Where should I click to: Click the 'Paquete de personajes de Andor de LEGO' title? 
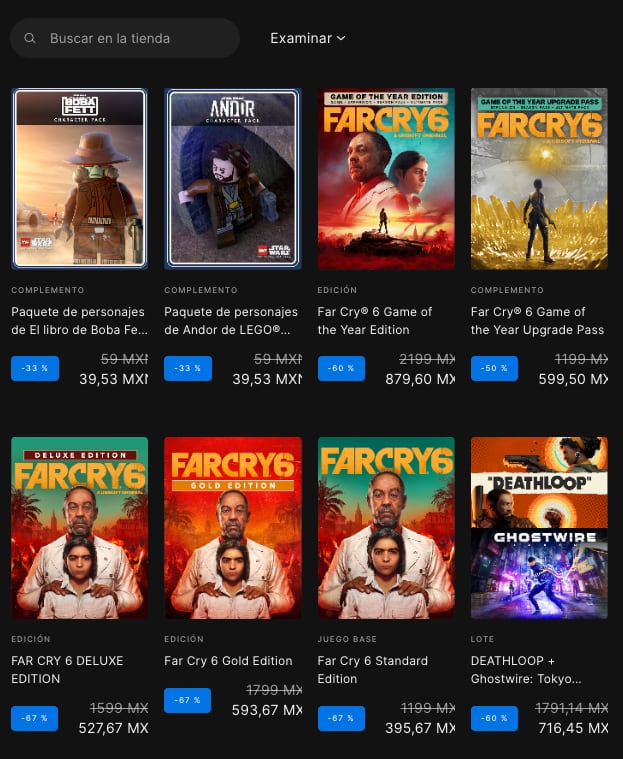tap(231, 321)
